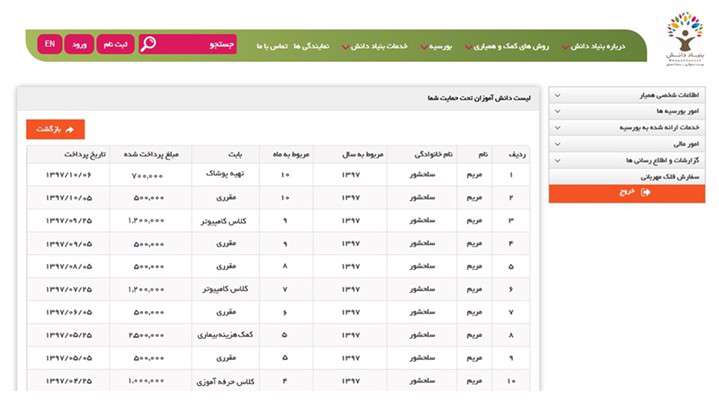This screenshot has width=719, height=405.
Task: Switch language with the EN button
Action: click(x=49, y=45)
